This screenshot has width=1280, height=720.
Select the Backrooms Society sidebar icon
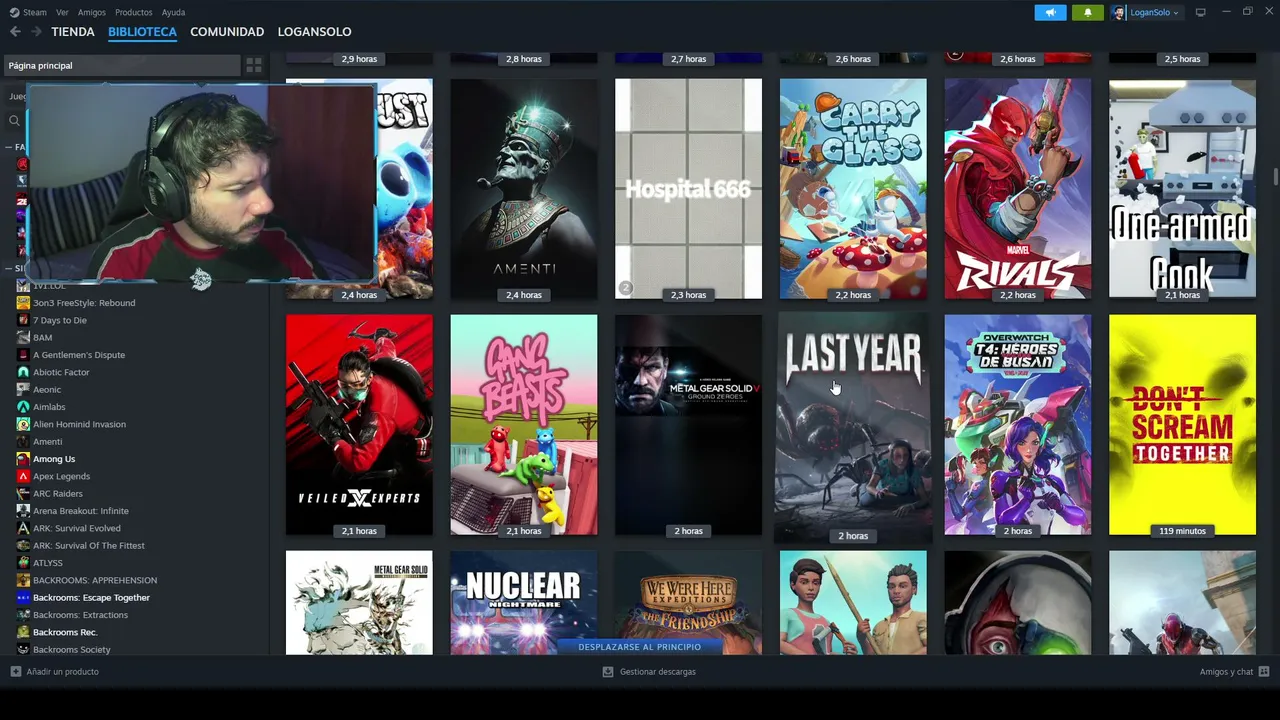pyautogui.click(x=23, y=650)
